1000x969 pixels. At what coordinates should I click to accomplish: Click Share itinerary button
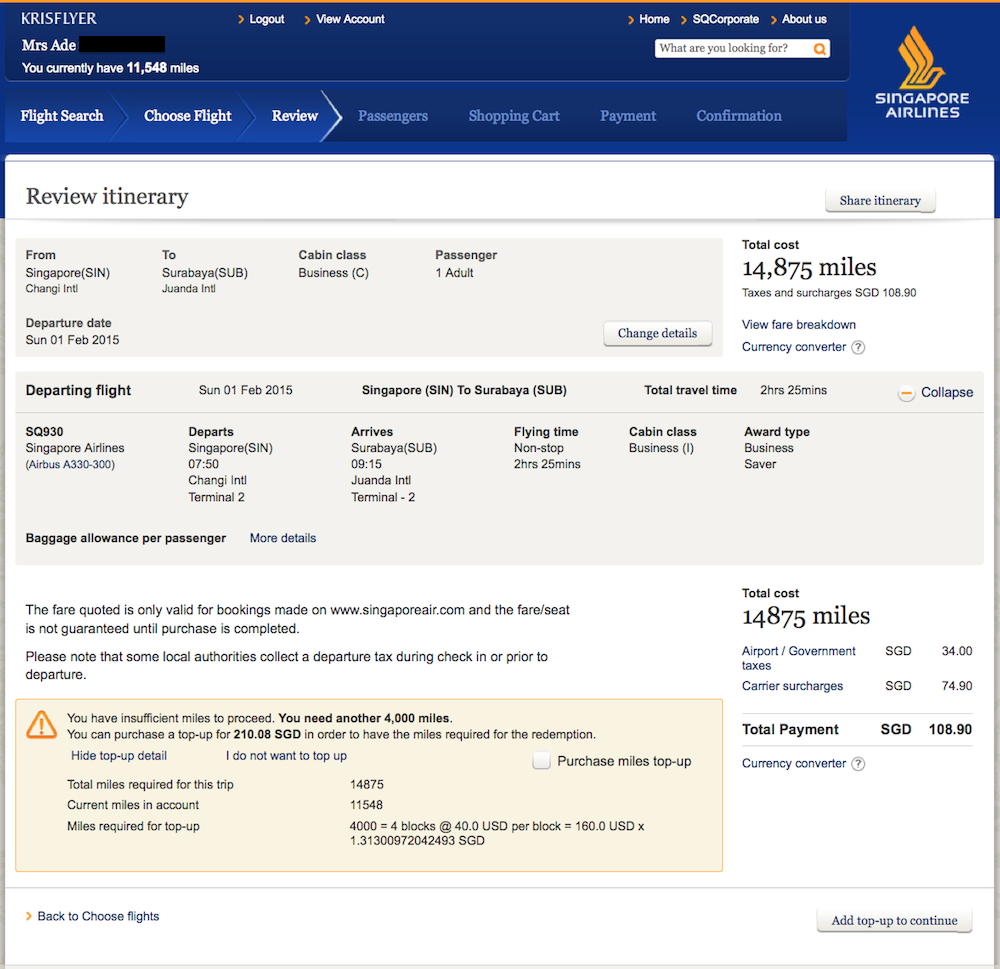click(x=880, y=200)
